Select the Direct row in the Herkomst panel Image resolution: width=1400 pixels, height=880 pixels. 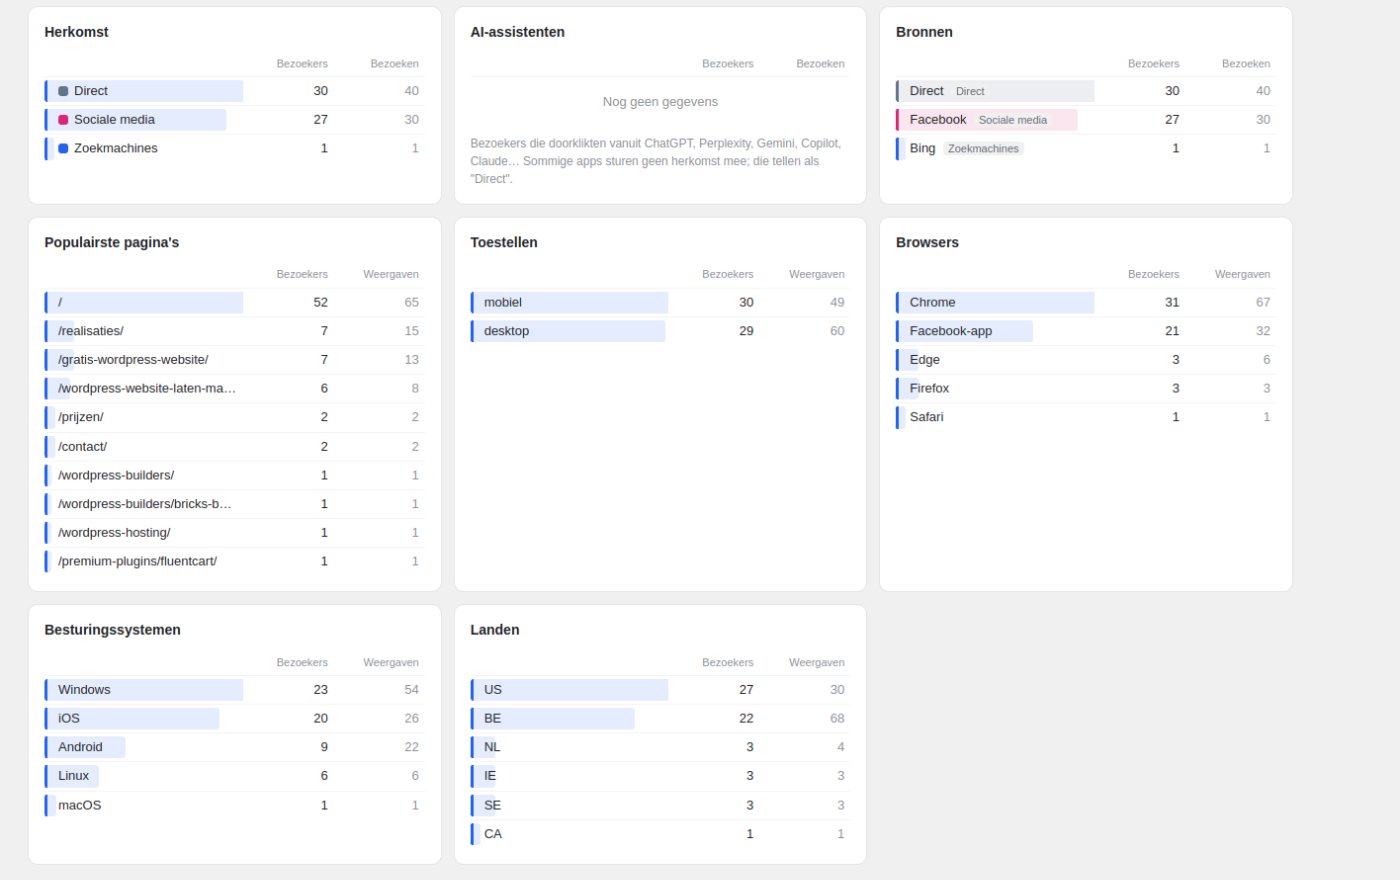pyautogui.click(x=234, y=91)
